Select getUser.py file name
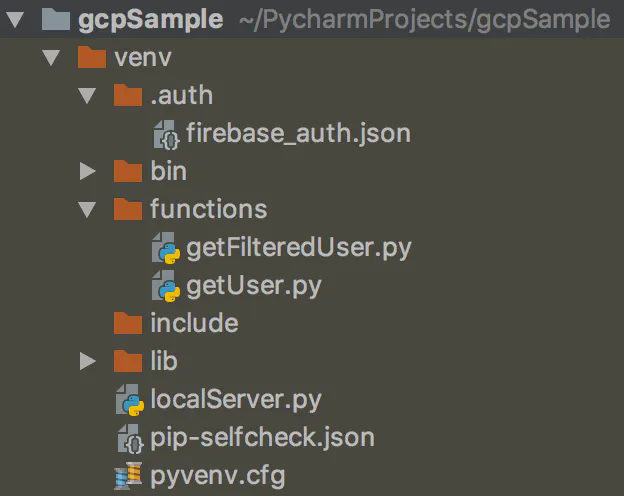 [x=254, y=287]
